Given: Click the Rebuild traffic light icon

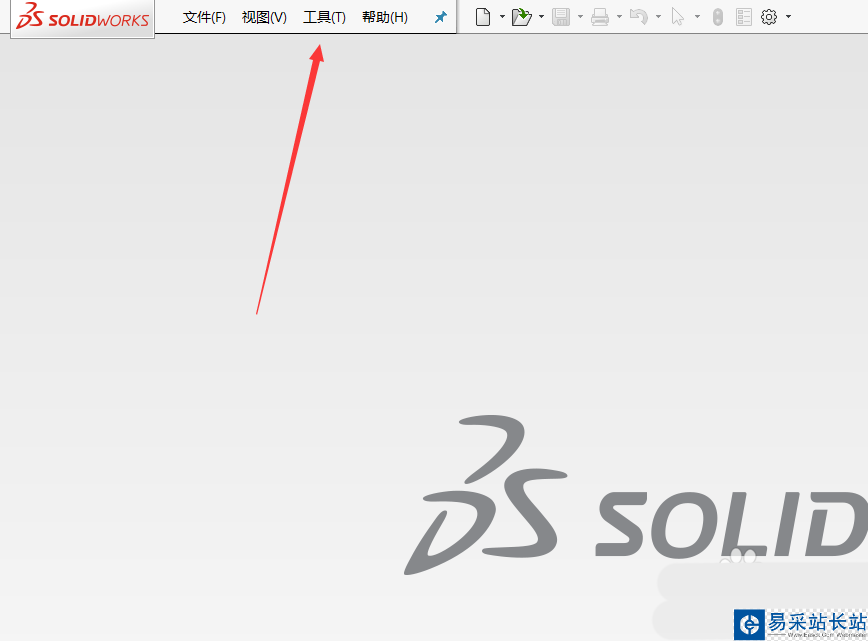Looking at the screenshot, I should [x=717, y=17].
